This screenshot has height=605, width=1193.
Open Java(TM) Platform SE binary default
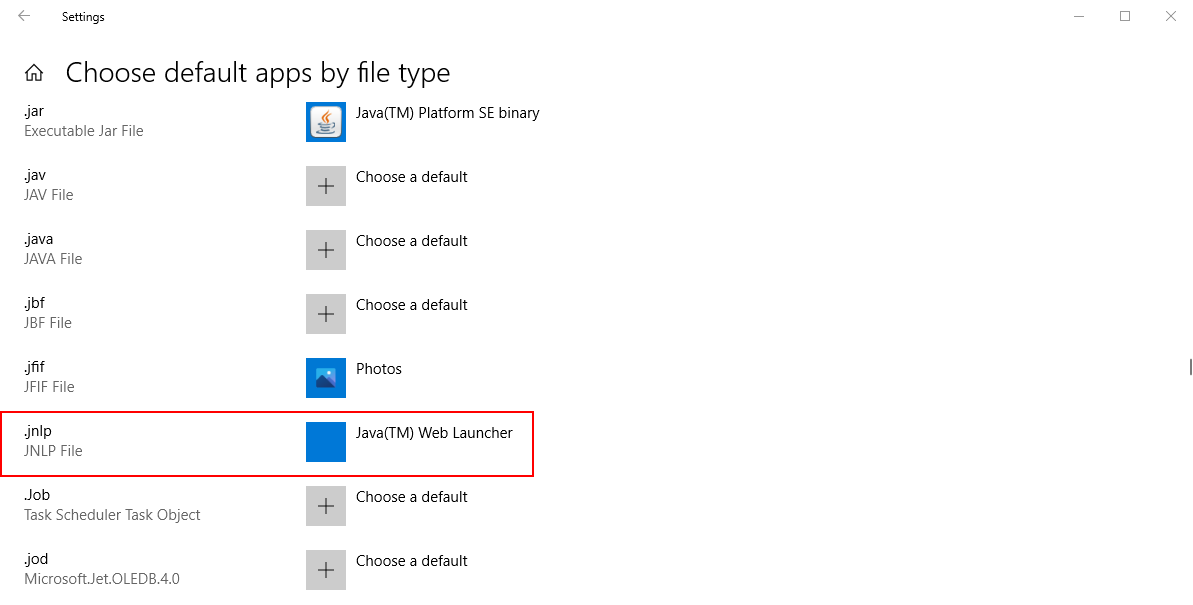point(447,113)
